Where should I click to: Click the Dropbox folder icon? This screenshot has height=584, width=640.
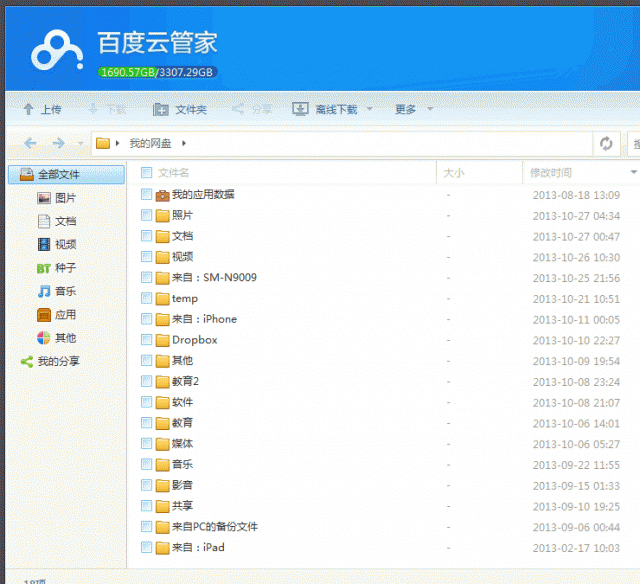162,340
